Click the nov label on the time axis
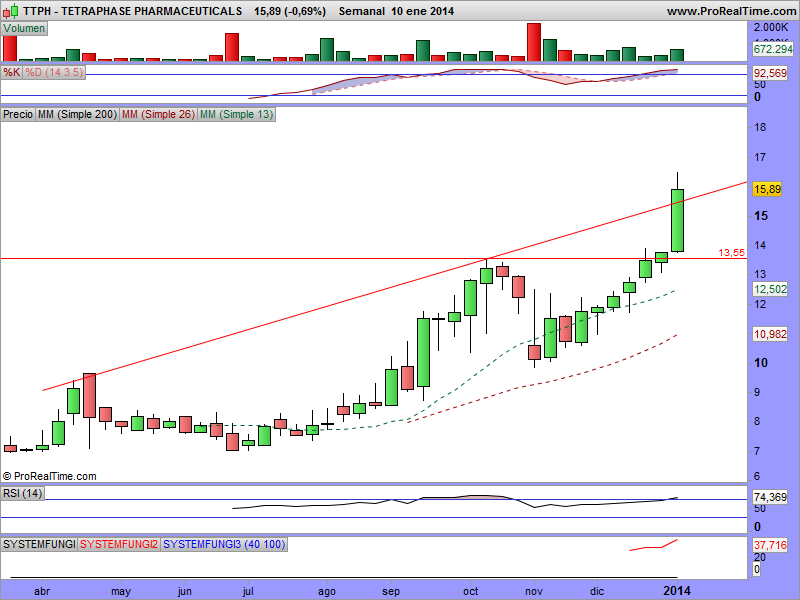The width and height of the screenshot is (800, 600). coord(534,591)
